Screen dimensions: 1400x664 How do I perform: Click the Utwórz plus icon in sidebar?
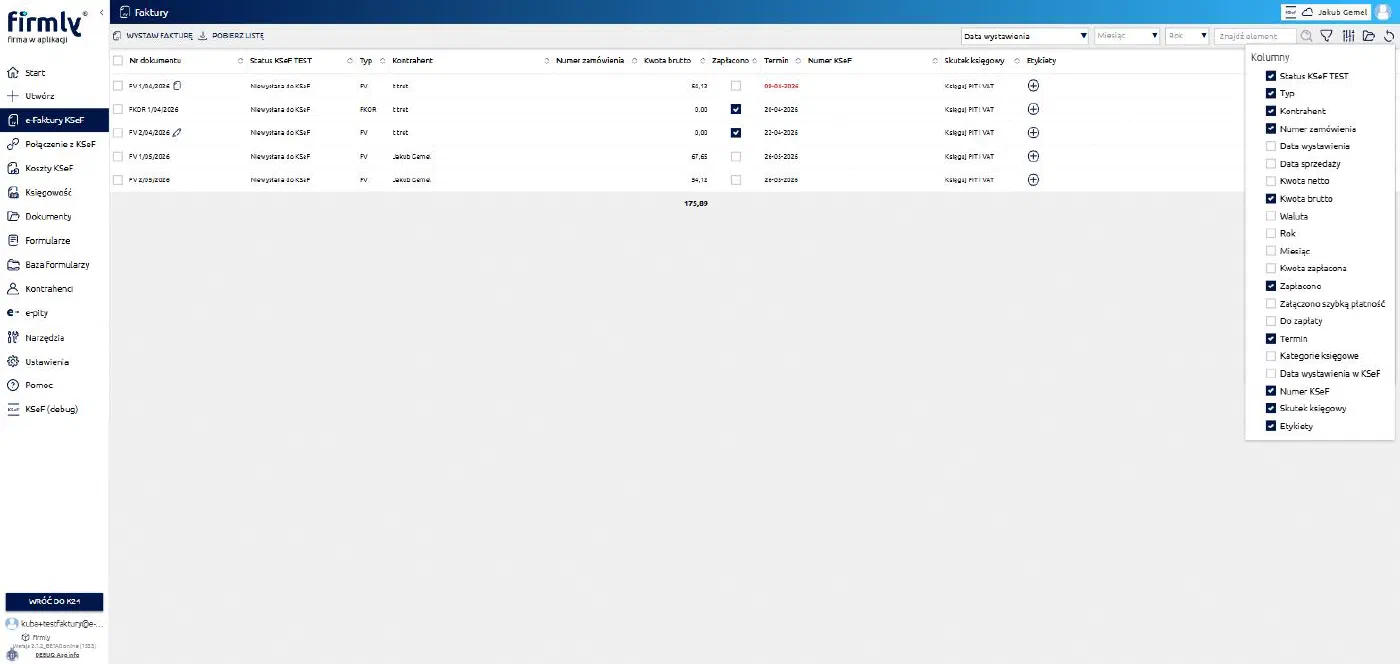click(13, 96)
